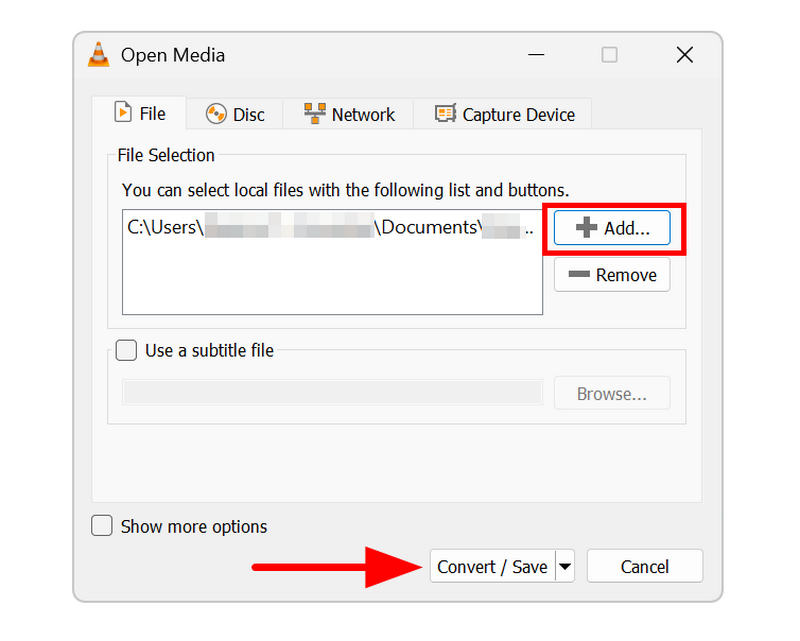The width and height of the screenshot is (800, 641).
Task: Click the VLC cone icon in title bar
Action: (x=98, y=55)
